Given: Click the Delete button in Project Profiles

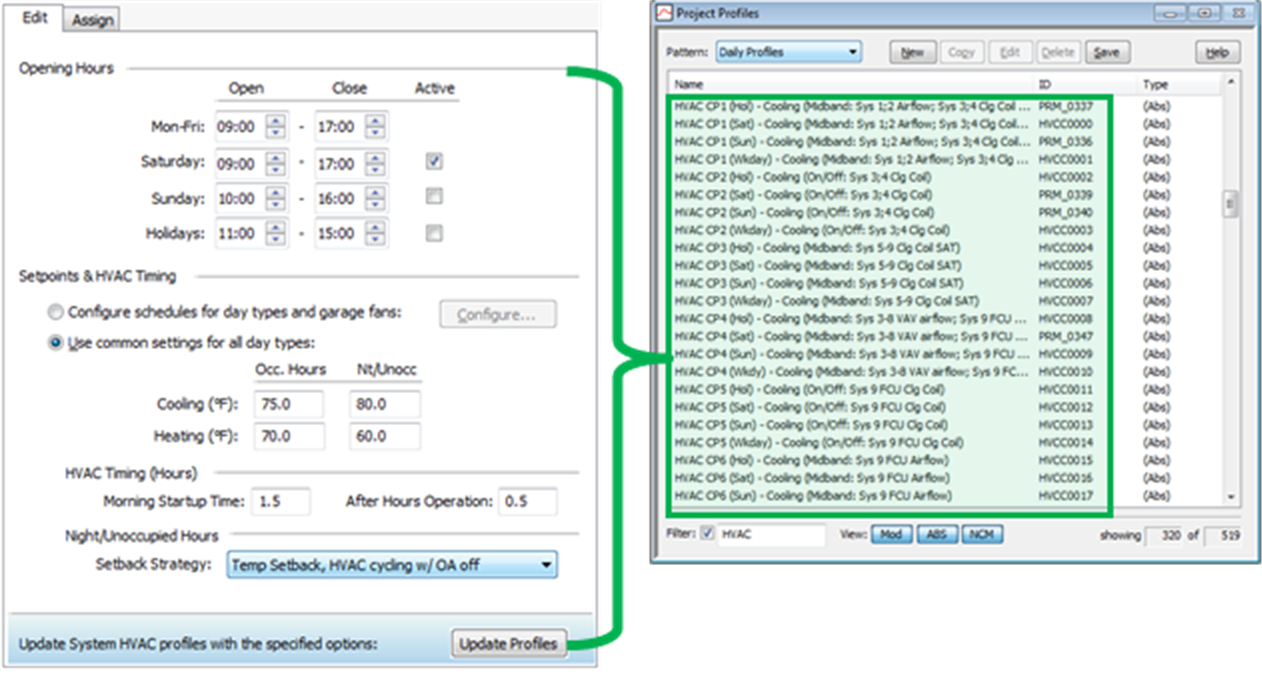Looking at the screenshot, I should (x=1058, y=53).
